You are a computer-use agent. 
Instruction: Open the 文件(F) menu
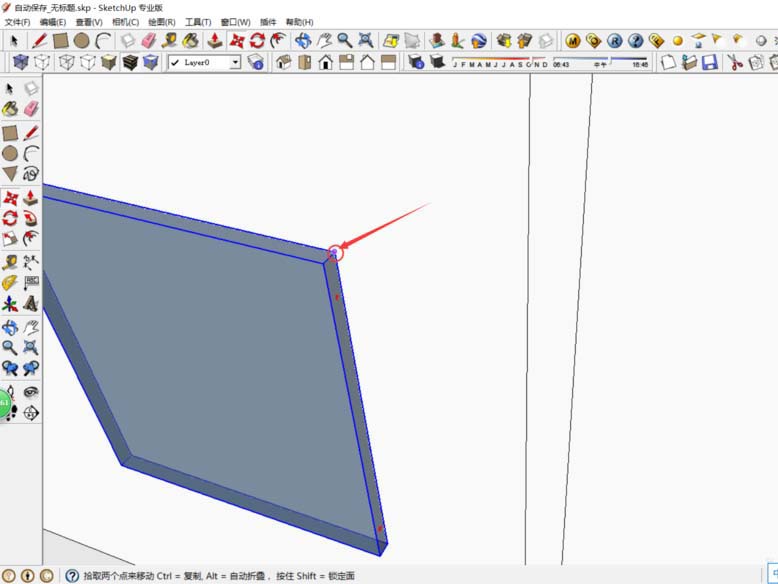pos(18,22)
